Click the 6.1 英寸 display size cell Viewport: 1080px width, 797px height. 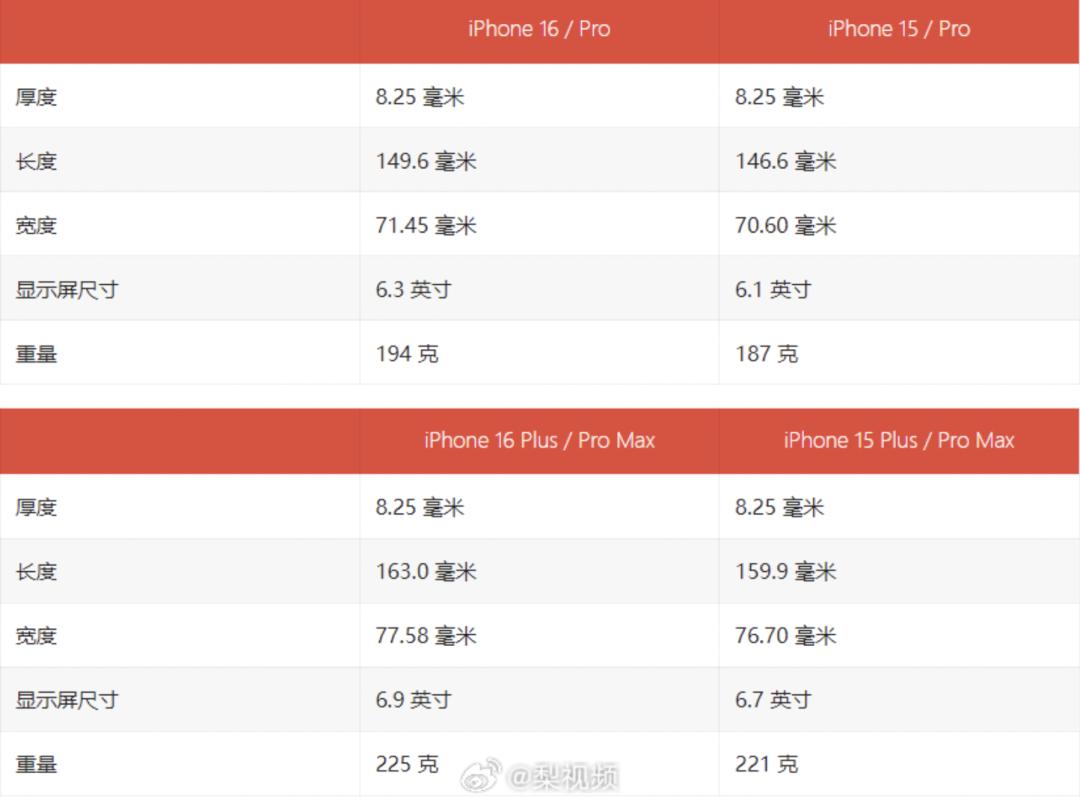click(772, 289)
